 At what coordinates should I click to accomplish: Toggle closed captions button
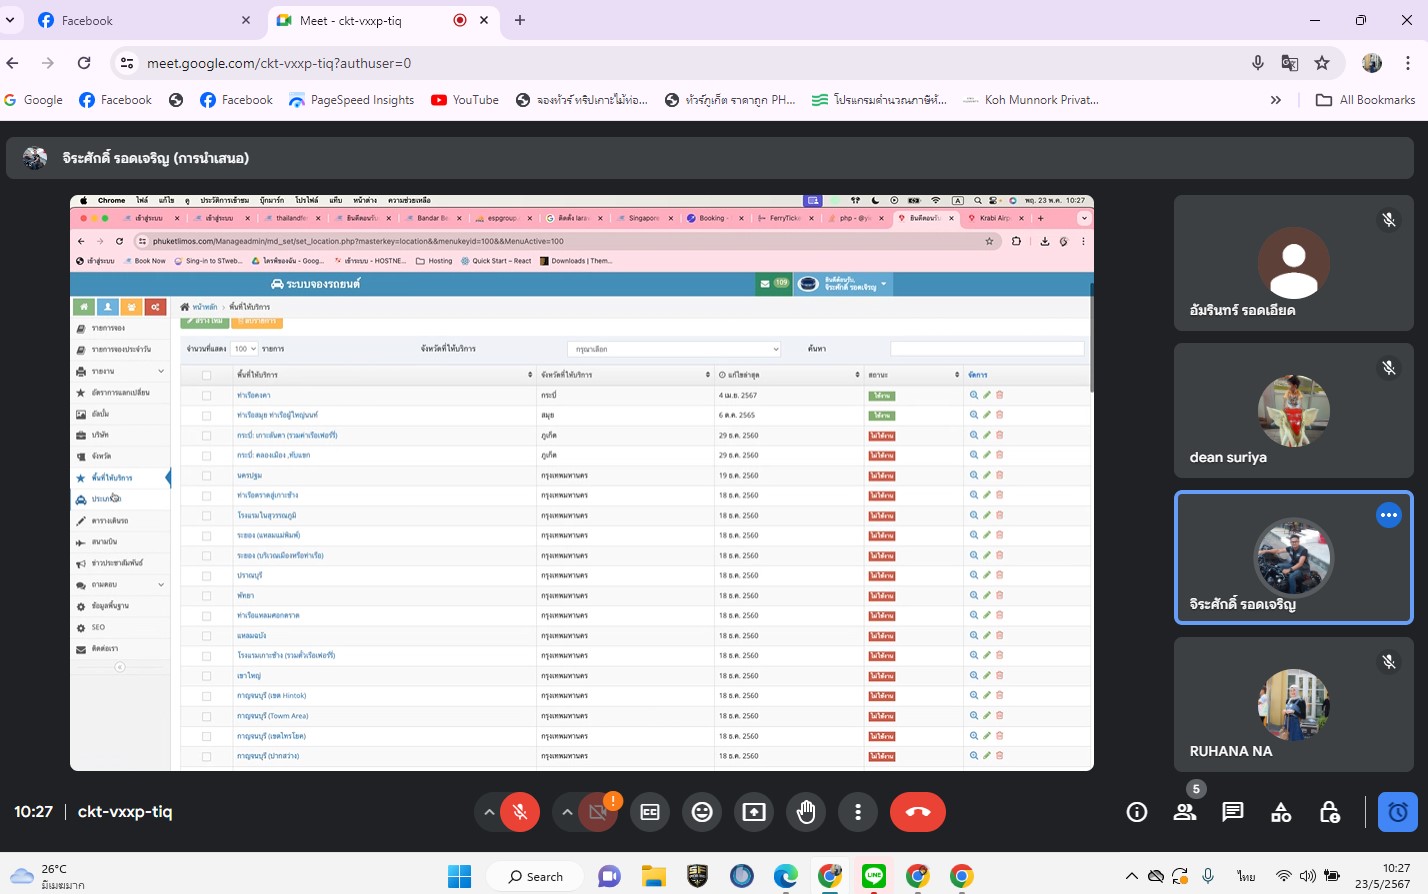(x=650, y=812)
